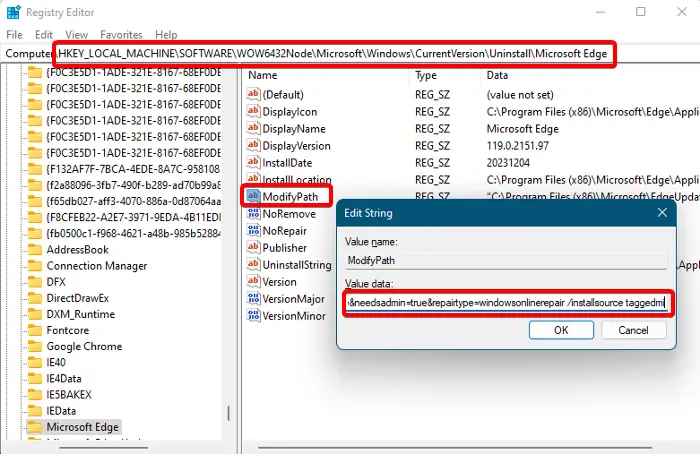700x454 pixels.
Task: Click the ModifyPath string value icon
Action: (253, 196)
